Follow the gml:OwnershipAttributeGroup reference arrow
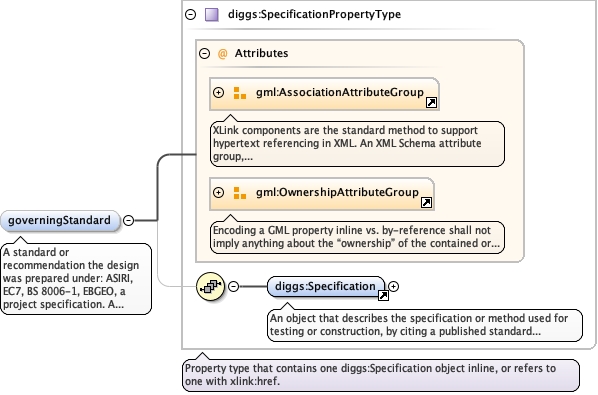The image size is (598, 395). tap(426, 202)
